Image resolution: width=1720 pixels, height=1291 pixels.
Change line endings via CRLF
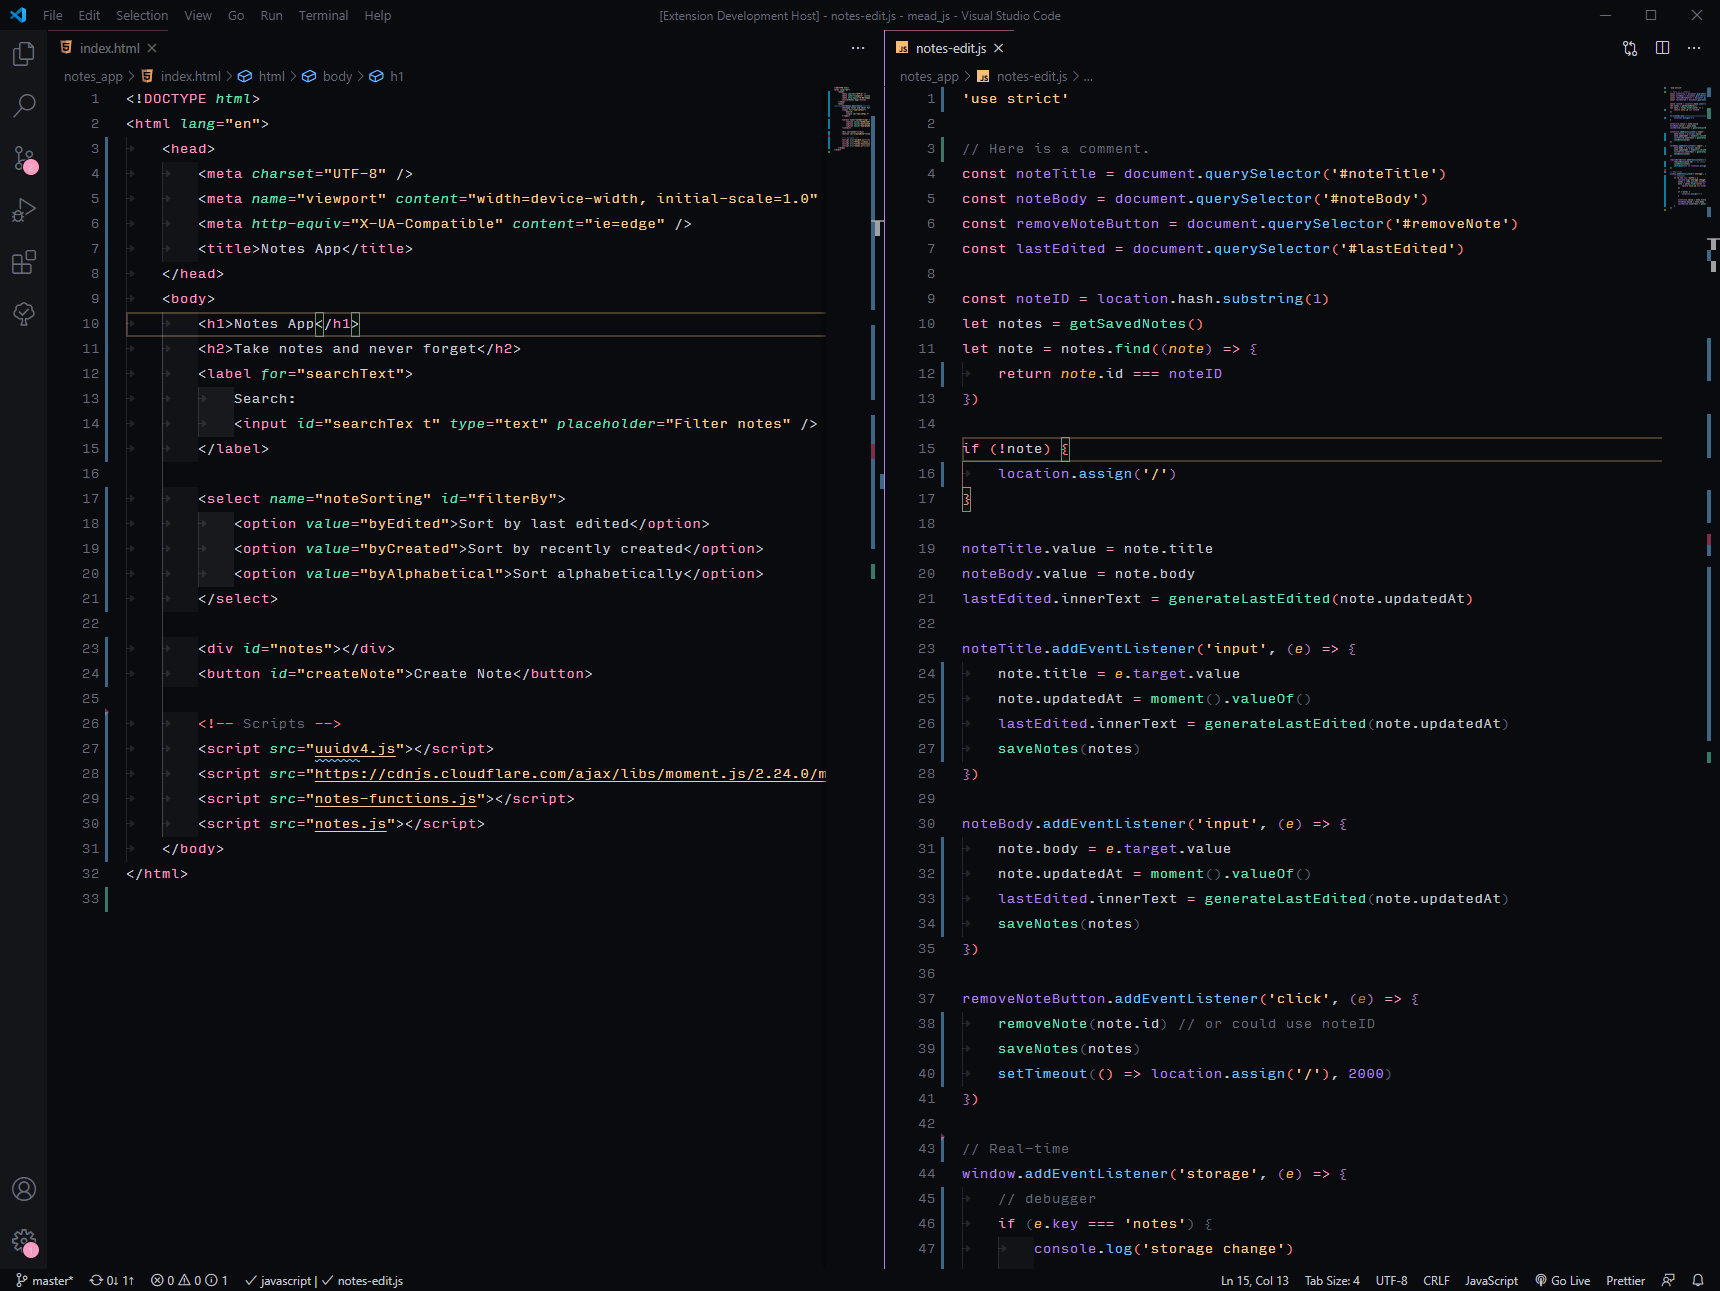(x=1436, y=1280)
